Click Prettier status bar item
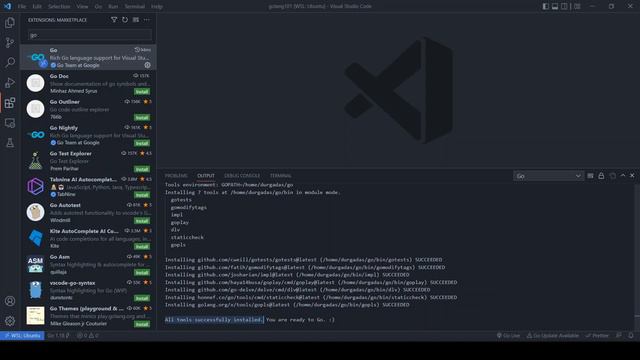This screenshot has height=360, width=640. [597, 336]
